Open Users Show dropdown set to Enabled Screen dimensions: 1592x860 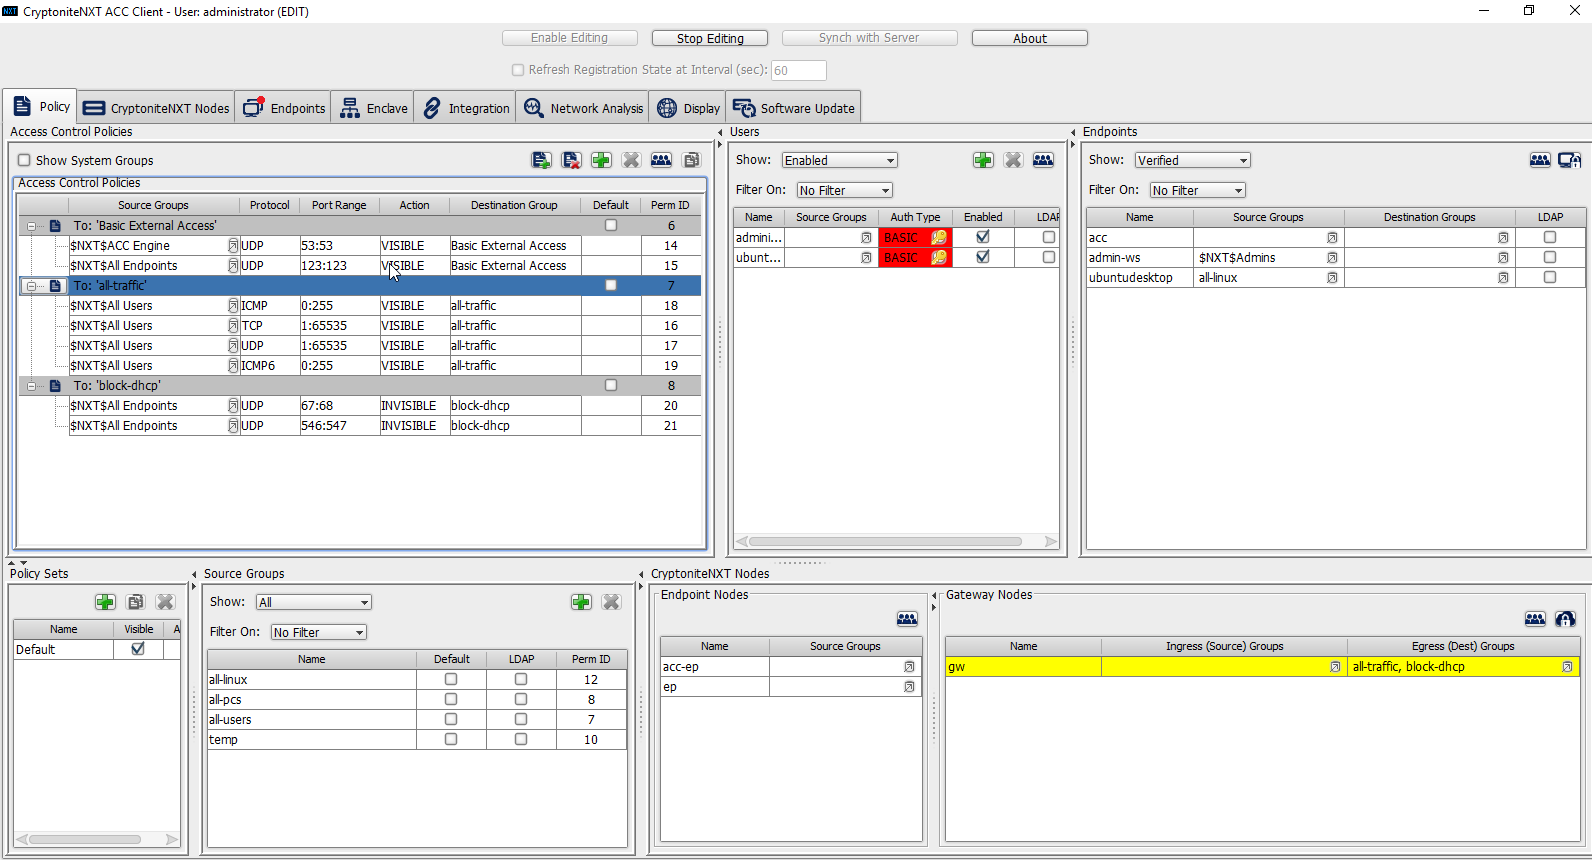839,160
